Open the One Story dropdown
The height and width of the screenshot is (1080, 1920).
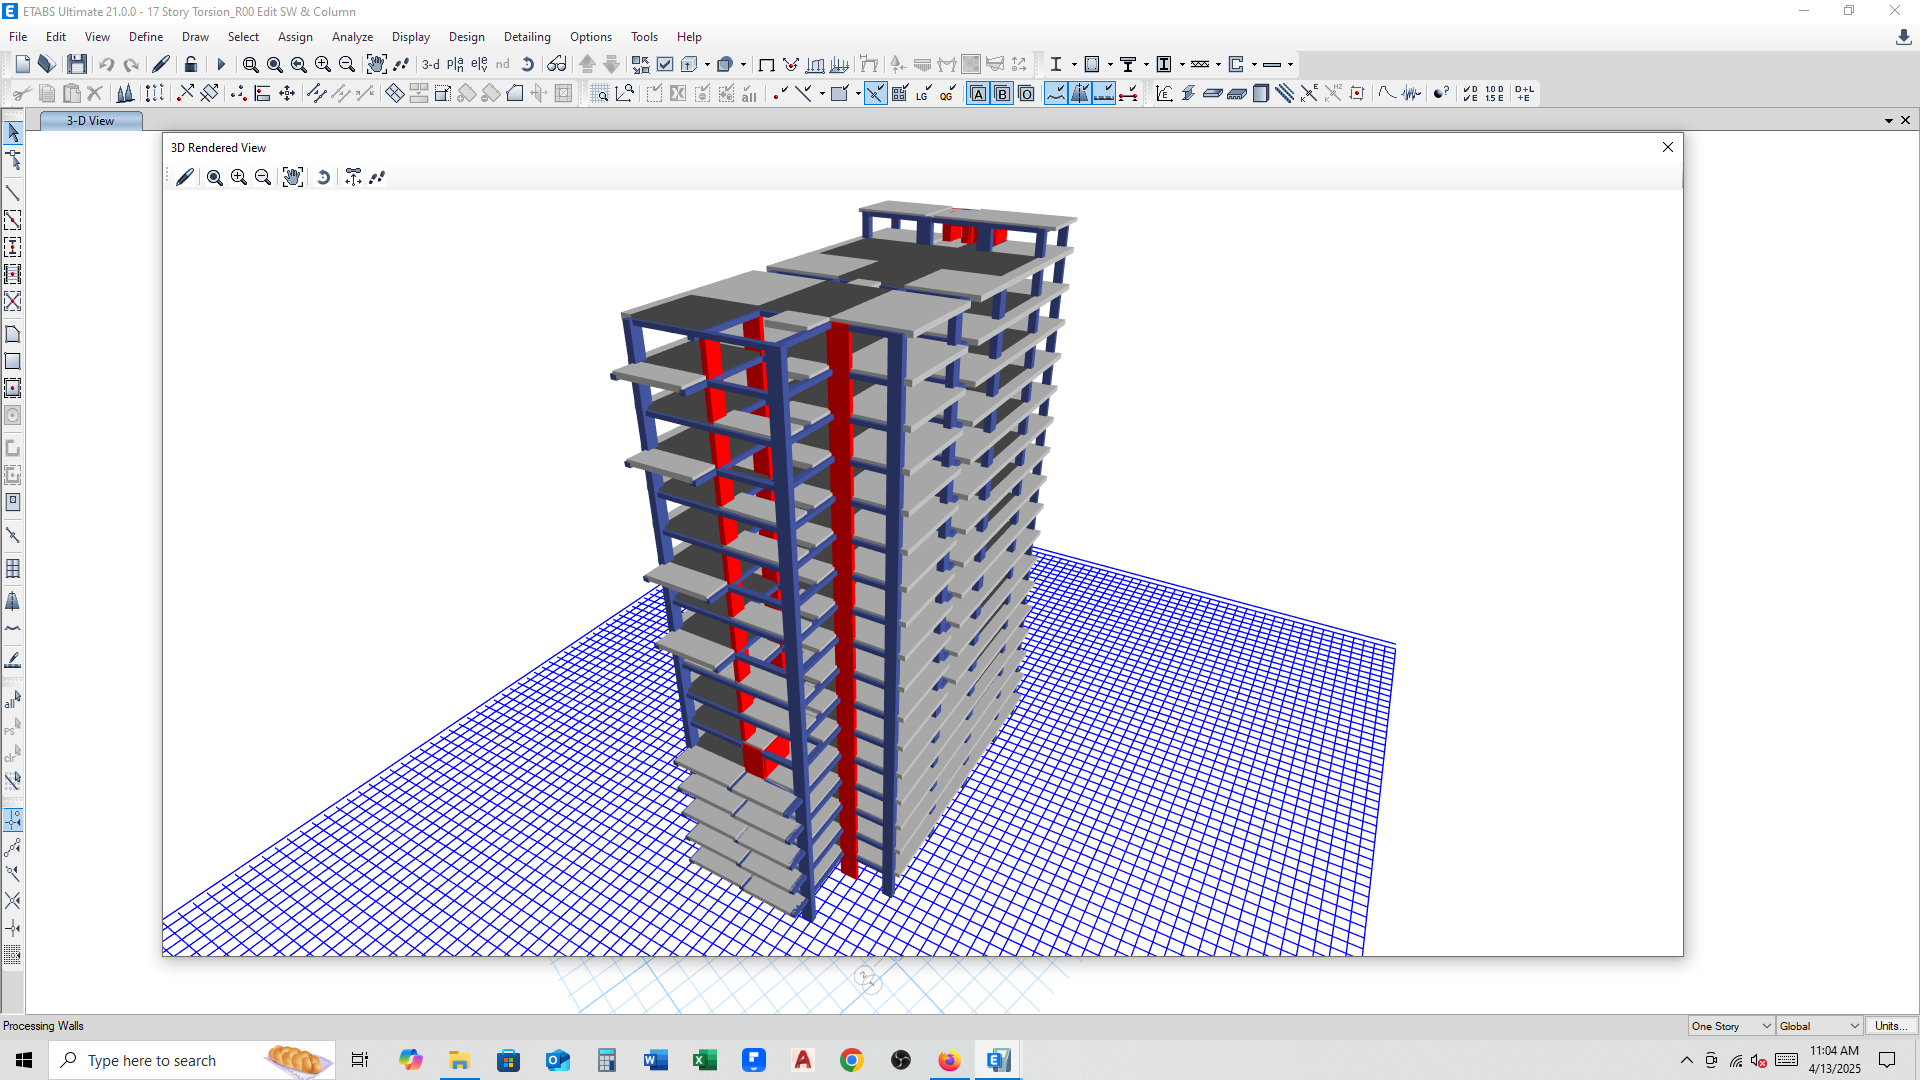[x=1731, y=1026]
